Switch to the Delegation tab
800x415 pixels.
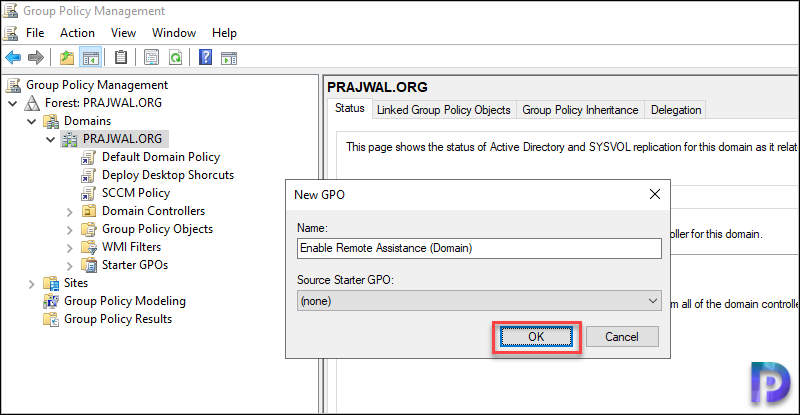click(x=676, y=110)
